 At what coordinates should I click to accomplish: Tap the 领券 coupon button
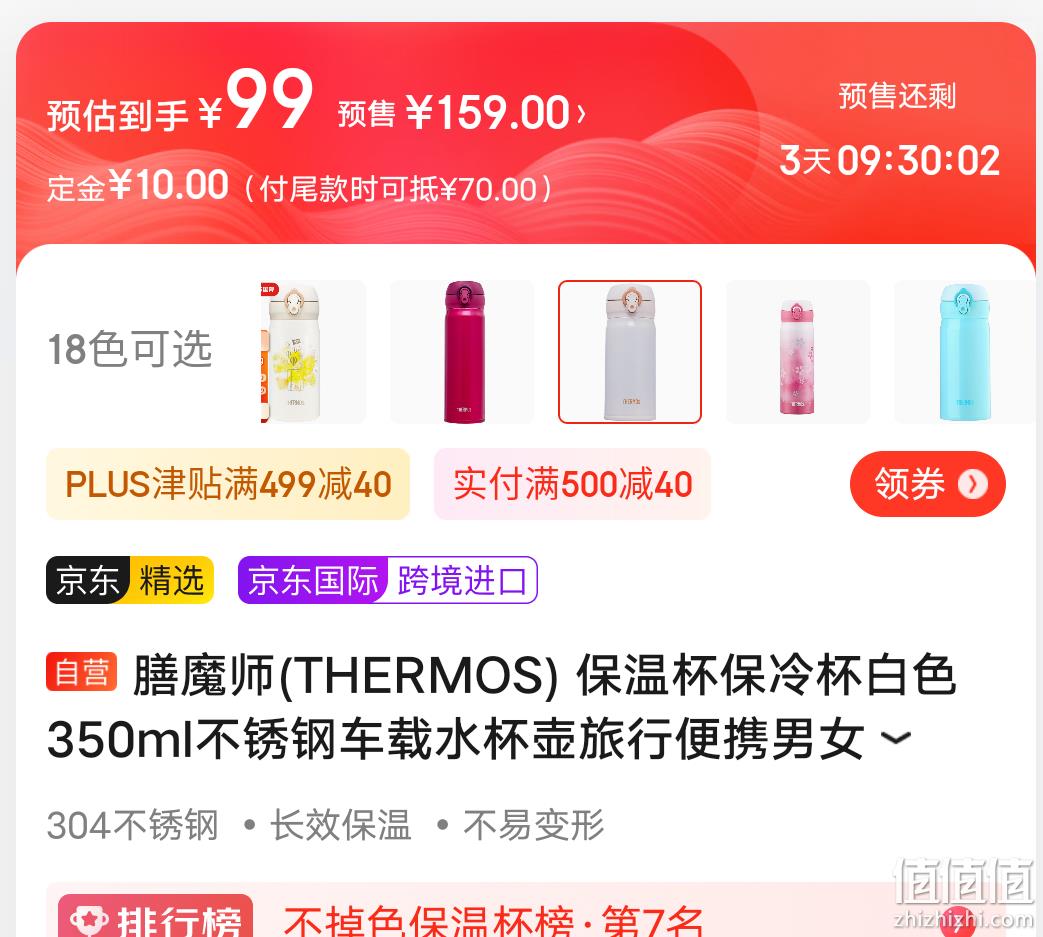click(927, 484)
